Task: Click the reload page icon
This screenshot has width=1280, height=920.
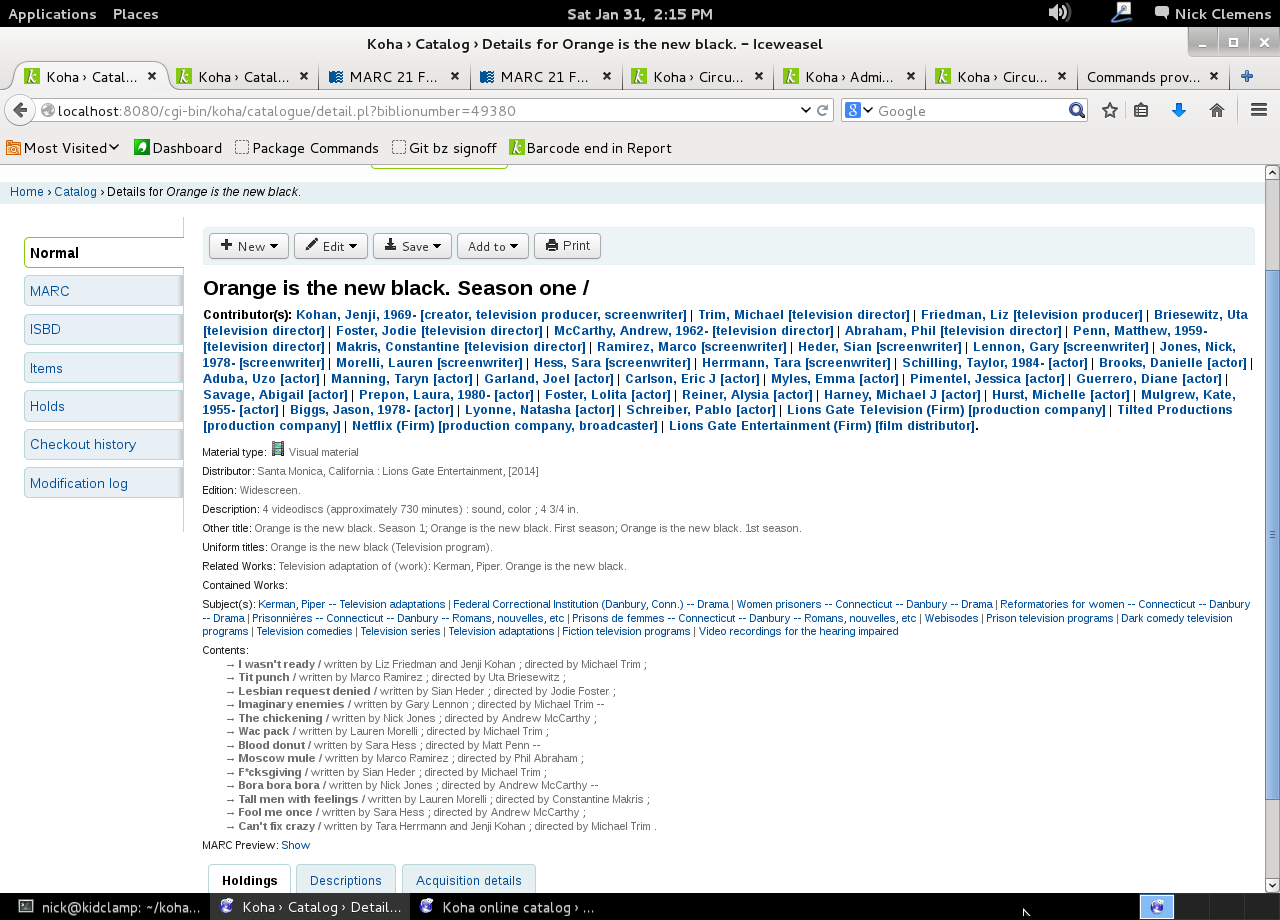Action: pos(823,110)
